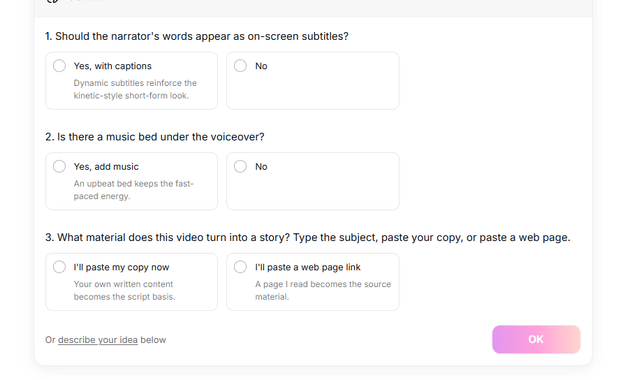Click "An upbeat bed keeps the fast-paced energy" text
This screenshot has width=630, height=380.
click(133, 190)
